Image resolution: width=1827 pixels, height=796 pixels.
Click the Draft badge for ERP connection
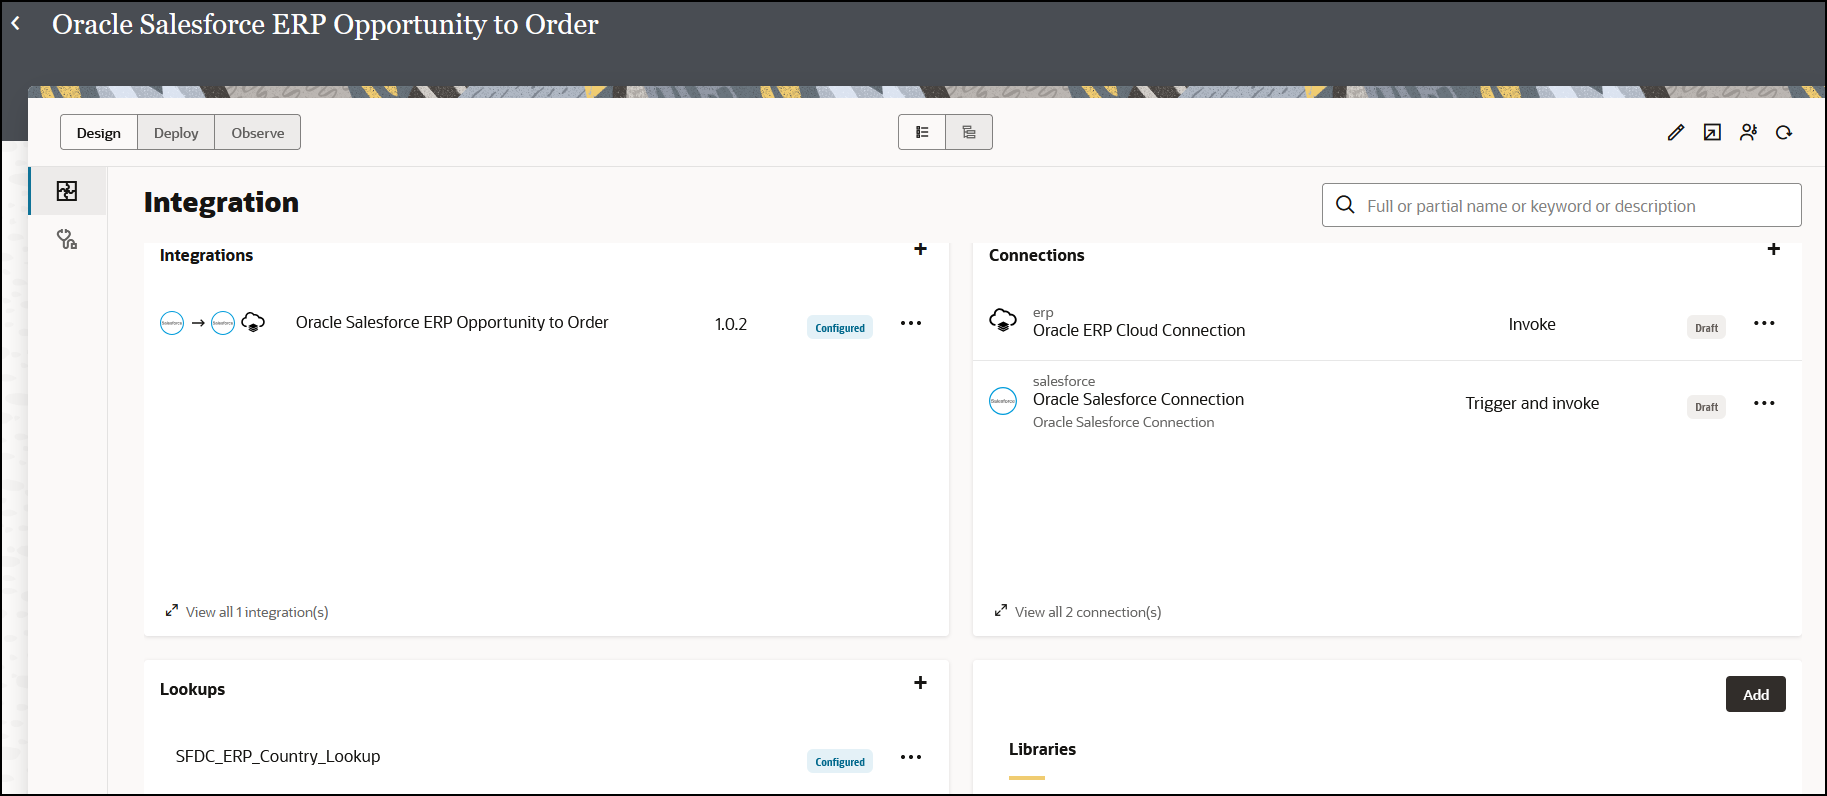pos(1706,327)
